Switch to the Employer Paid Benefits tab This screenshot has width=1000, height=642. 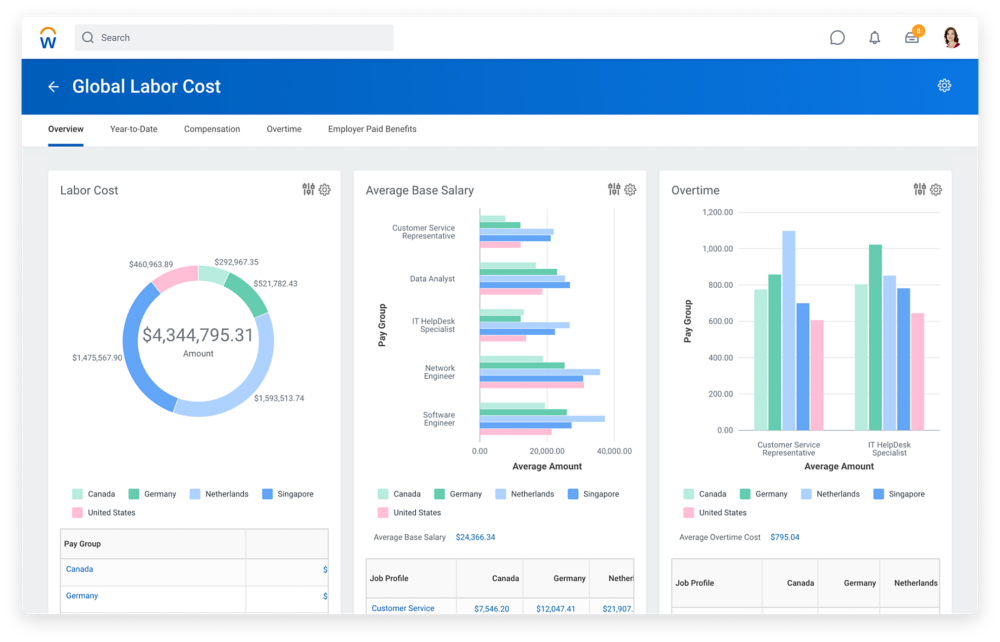pyautogui.click(x=371, y=129)
